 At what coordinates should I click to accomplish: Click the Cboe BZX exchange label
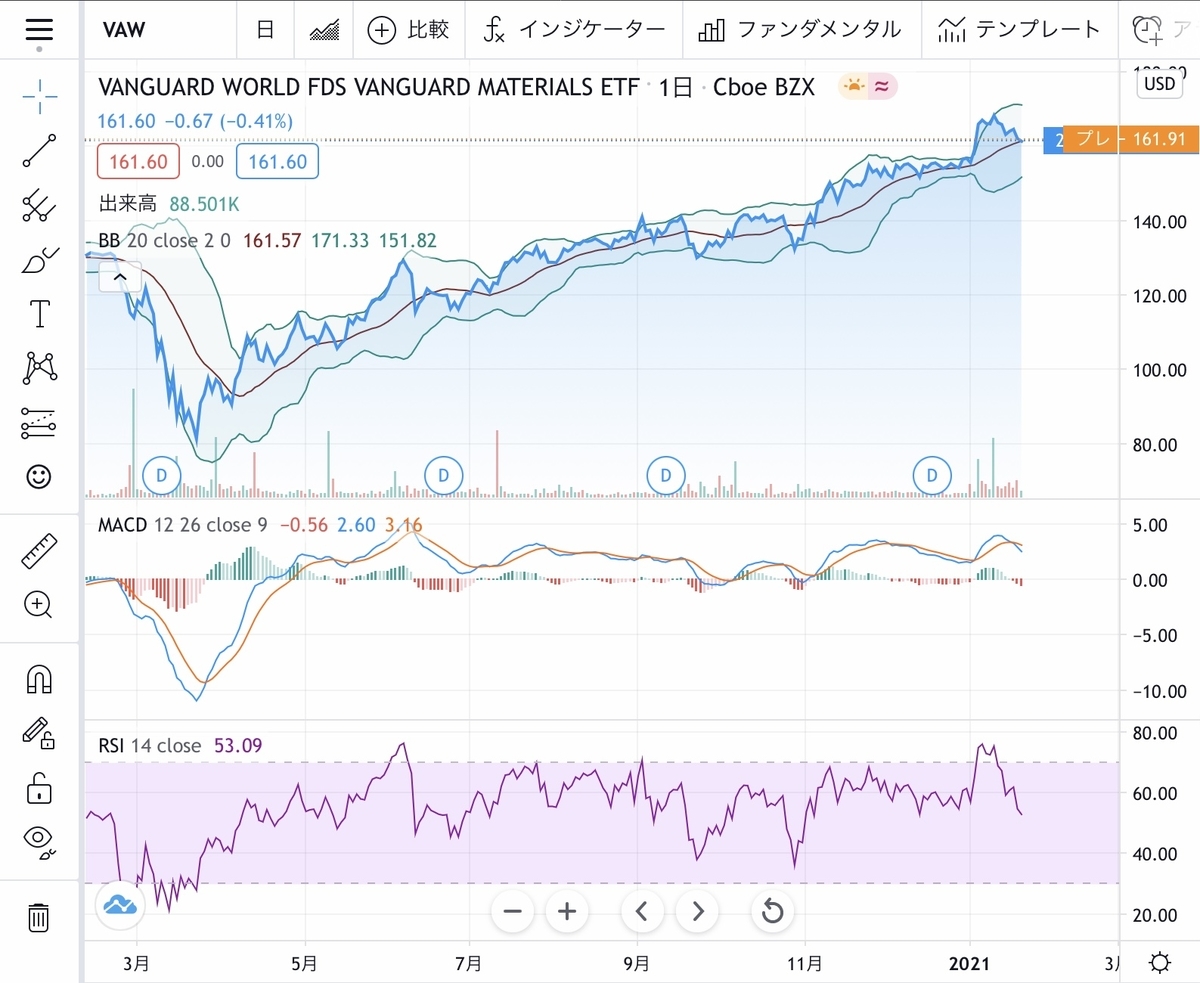point(764,87)
